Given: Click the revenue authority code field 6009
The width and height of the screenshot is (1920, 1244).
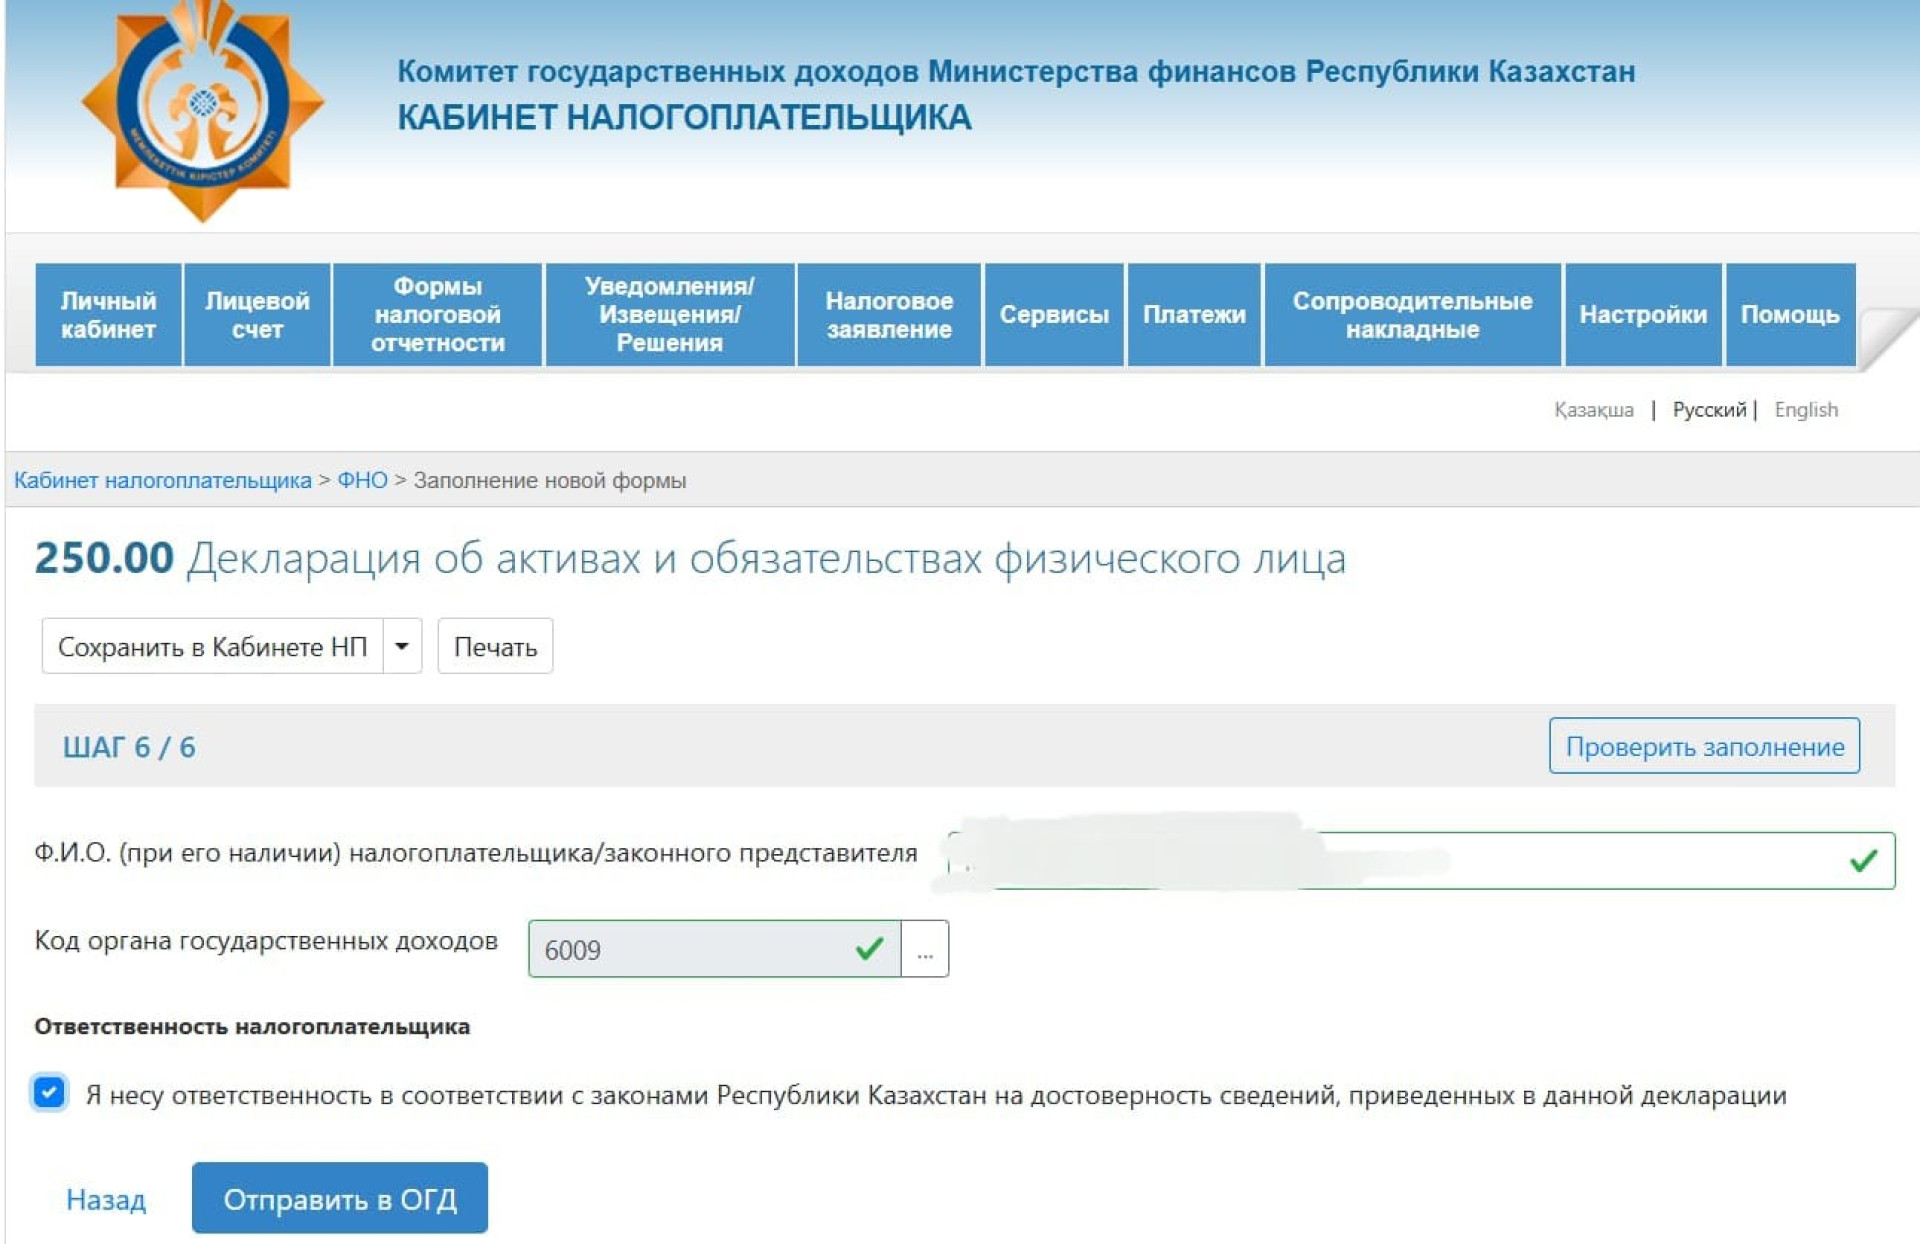Looking at the screenshot, I should click(714, 949).
